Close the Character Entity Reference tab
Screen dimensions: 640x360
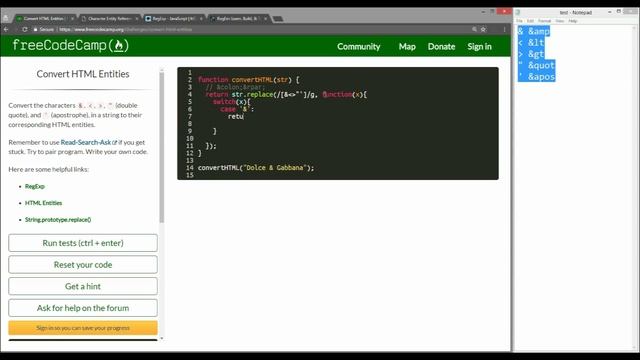point(137,19)
